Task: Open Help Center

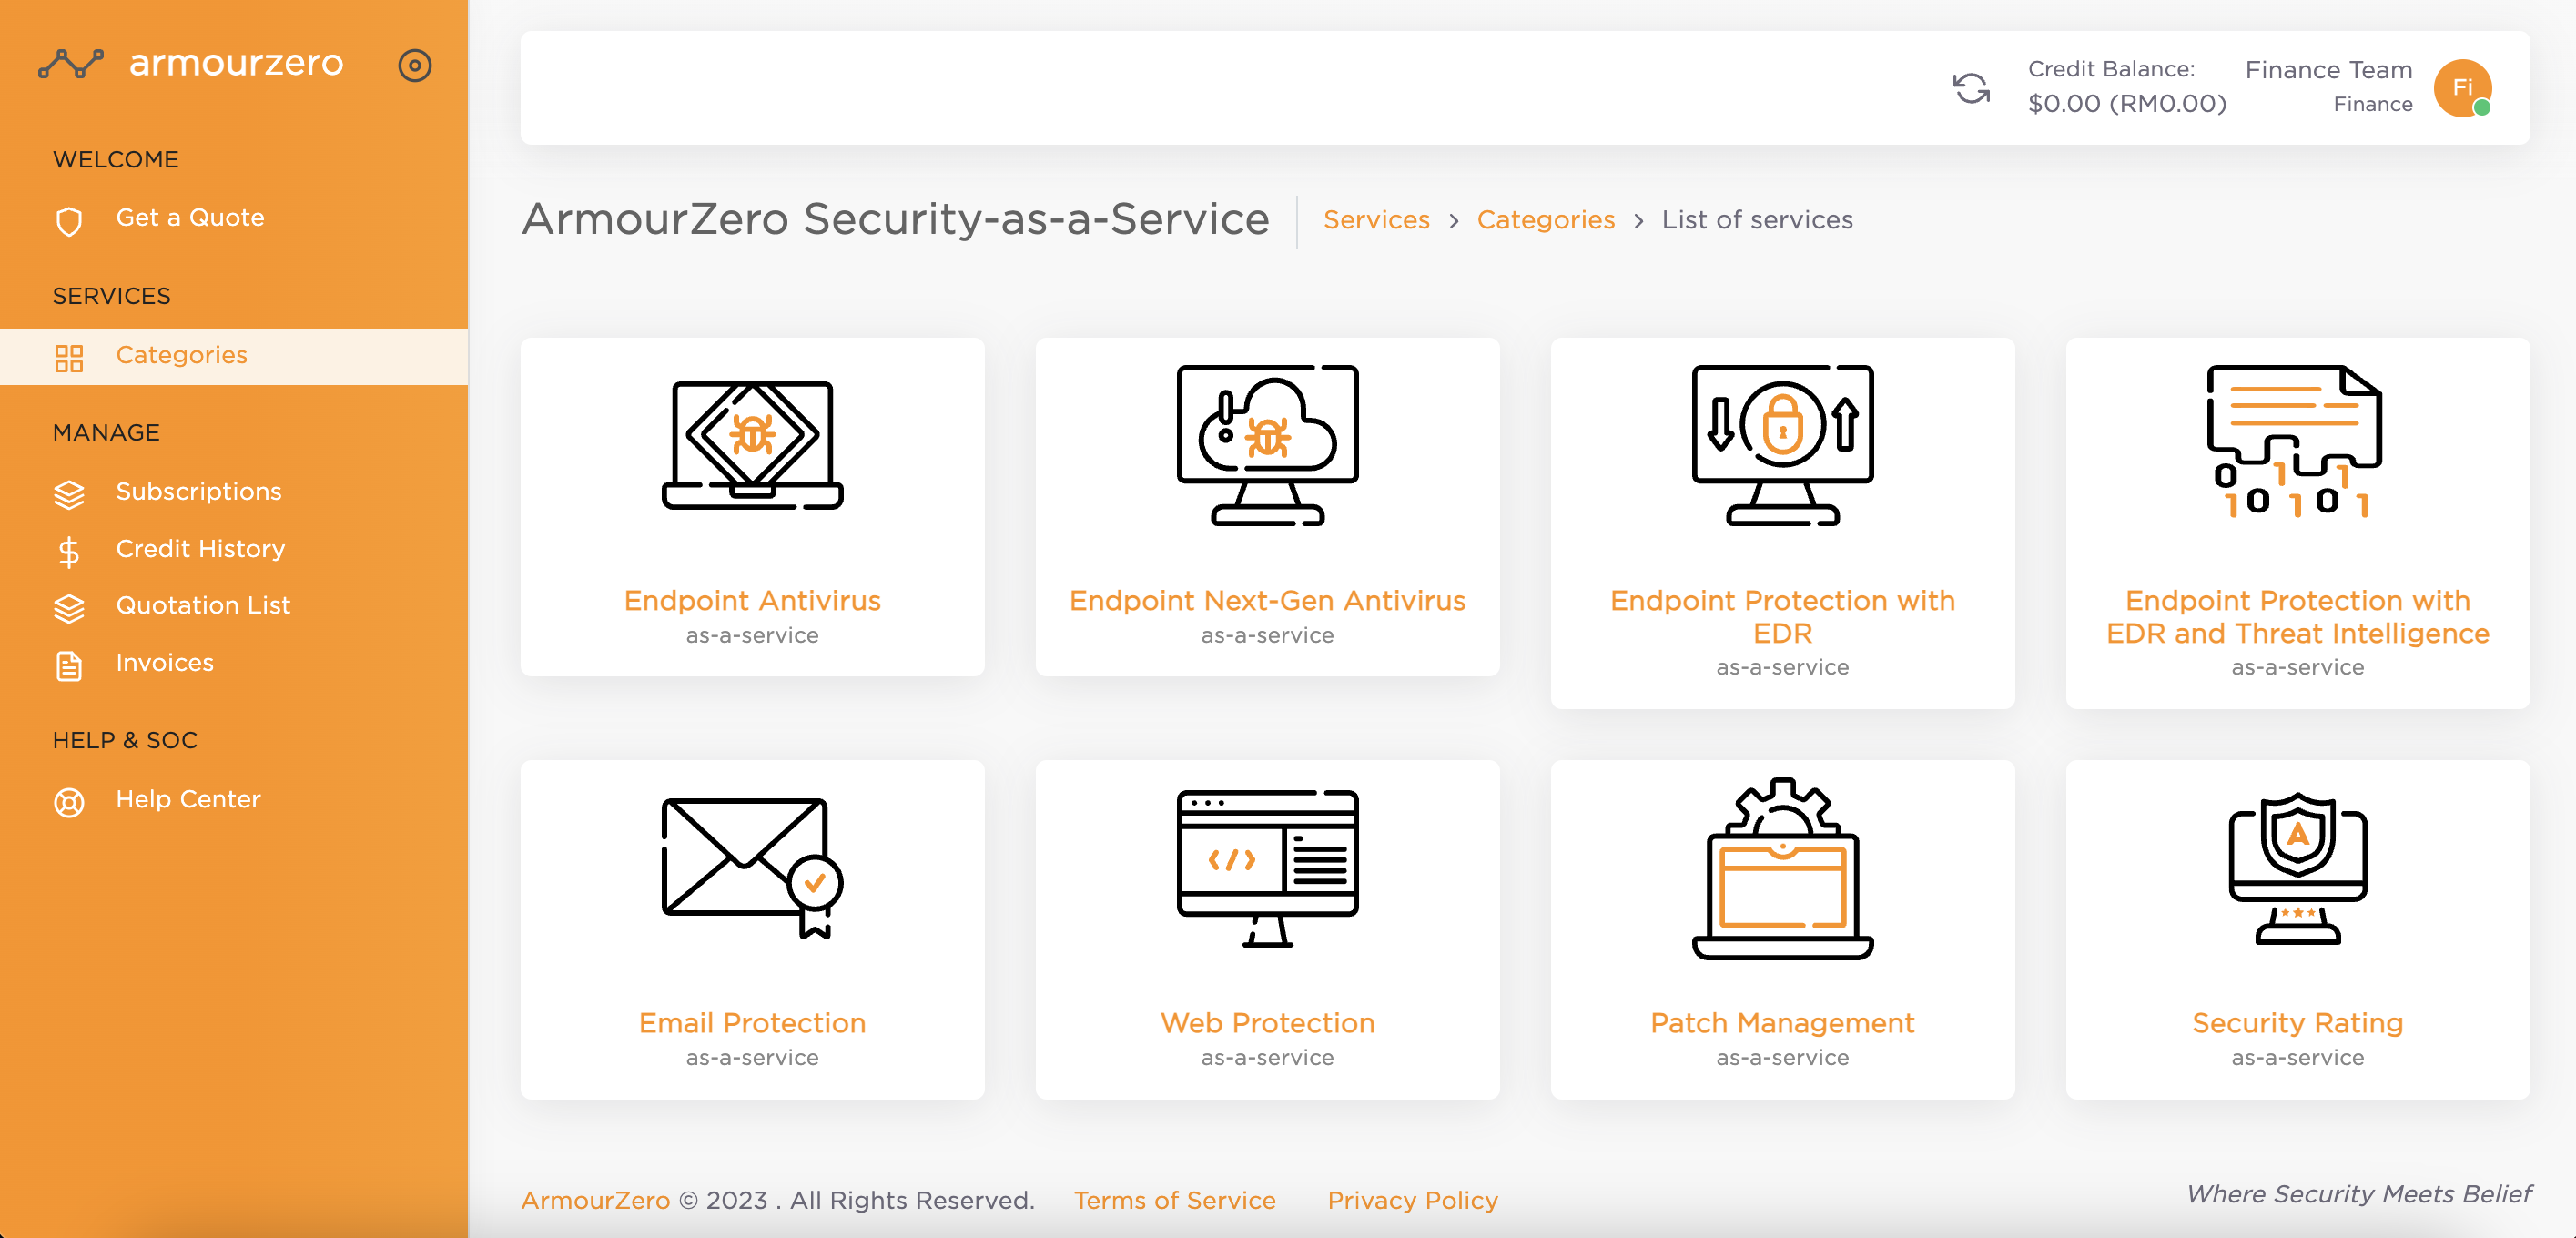Action: click(188, 799)
